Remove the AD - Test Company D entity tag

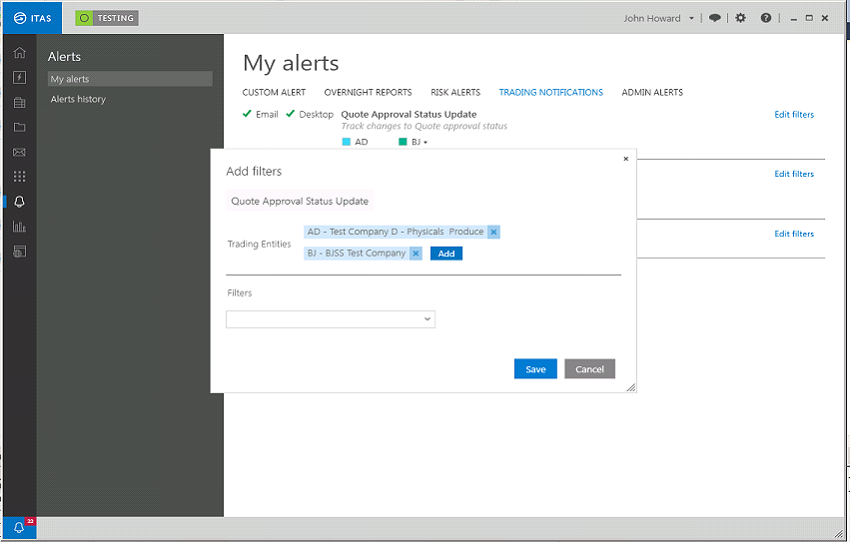click(493, 232)
